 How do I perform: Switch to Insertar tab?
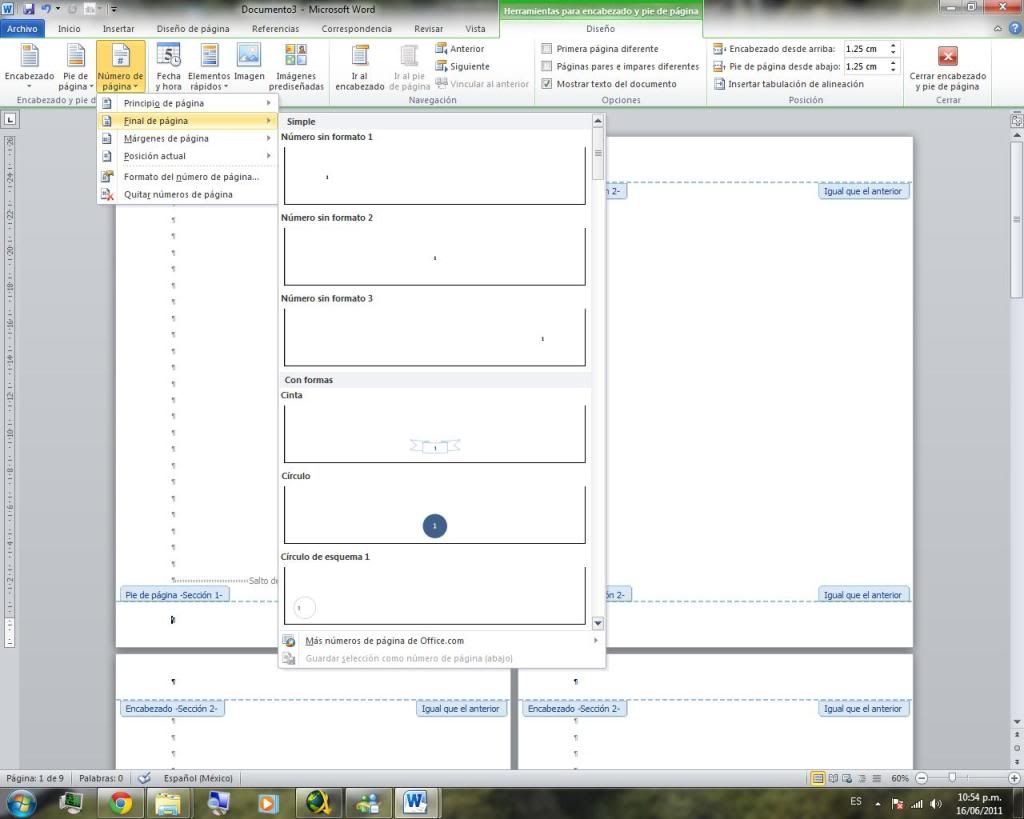pos(118,28)
